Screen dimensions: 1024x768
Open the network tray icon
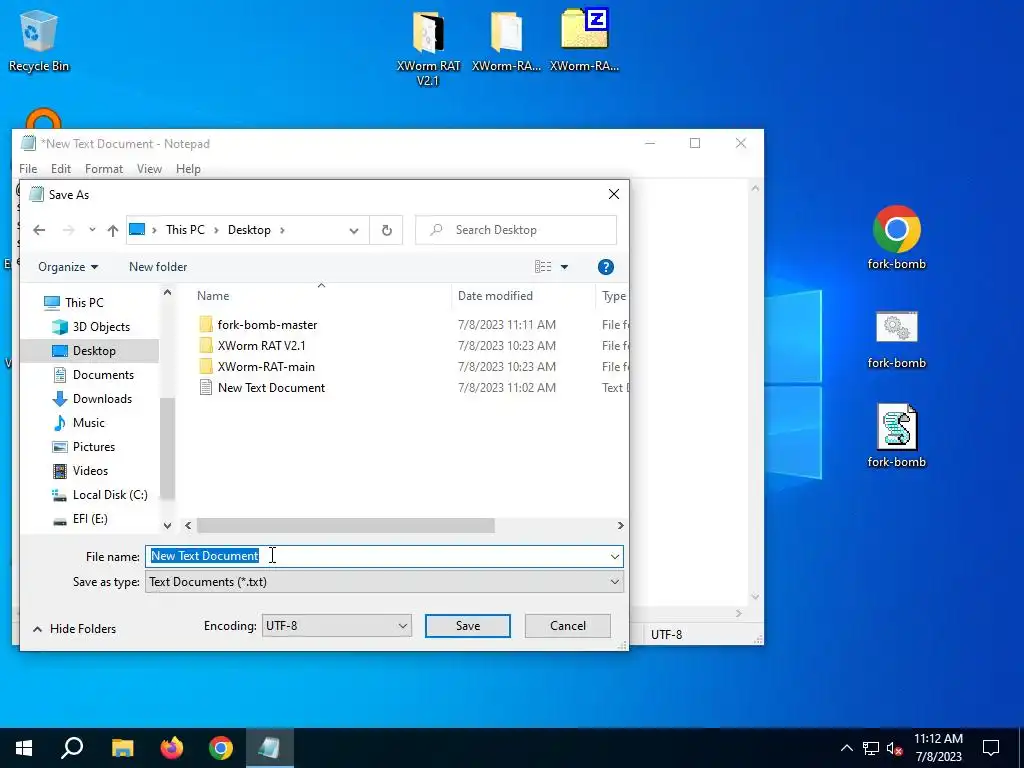871,748
